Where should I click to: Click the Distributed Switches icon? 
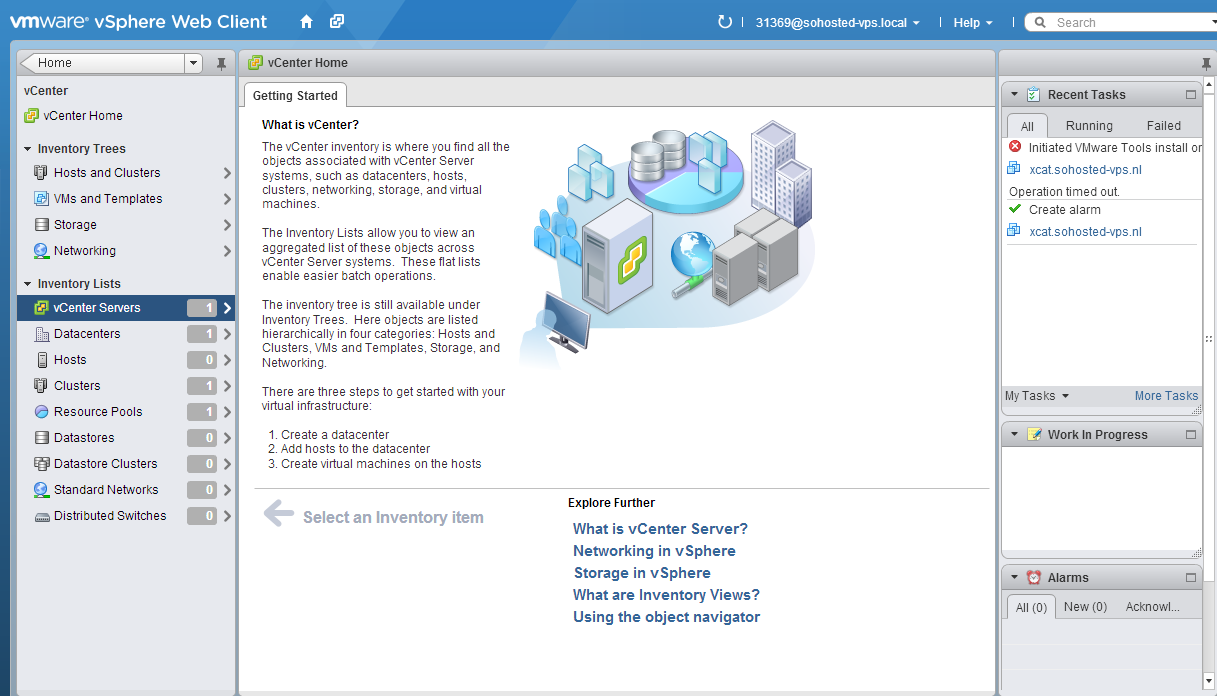click(x=41, y=516)
